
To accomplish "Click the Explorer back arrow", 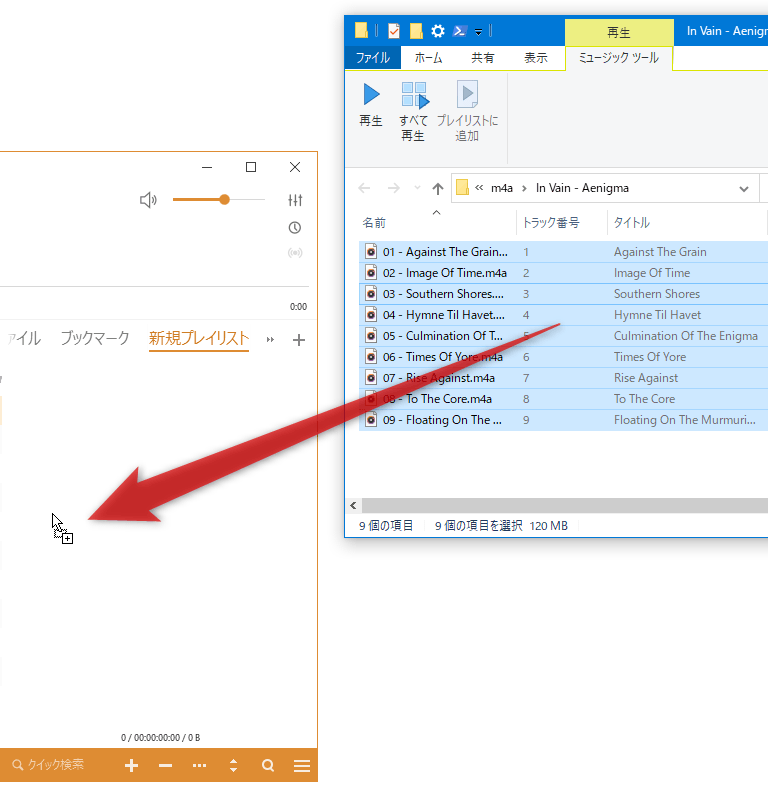I will tap(364, 188).
